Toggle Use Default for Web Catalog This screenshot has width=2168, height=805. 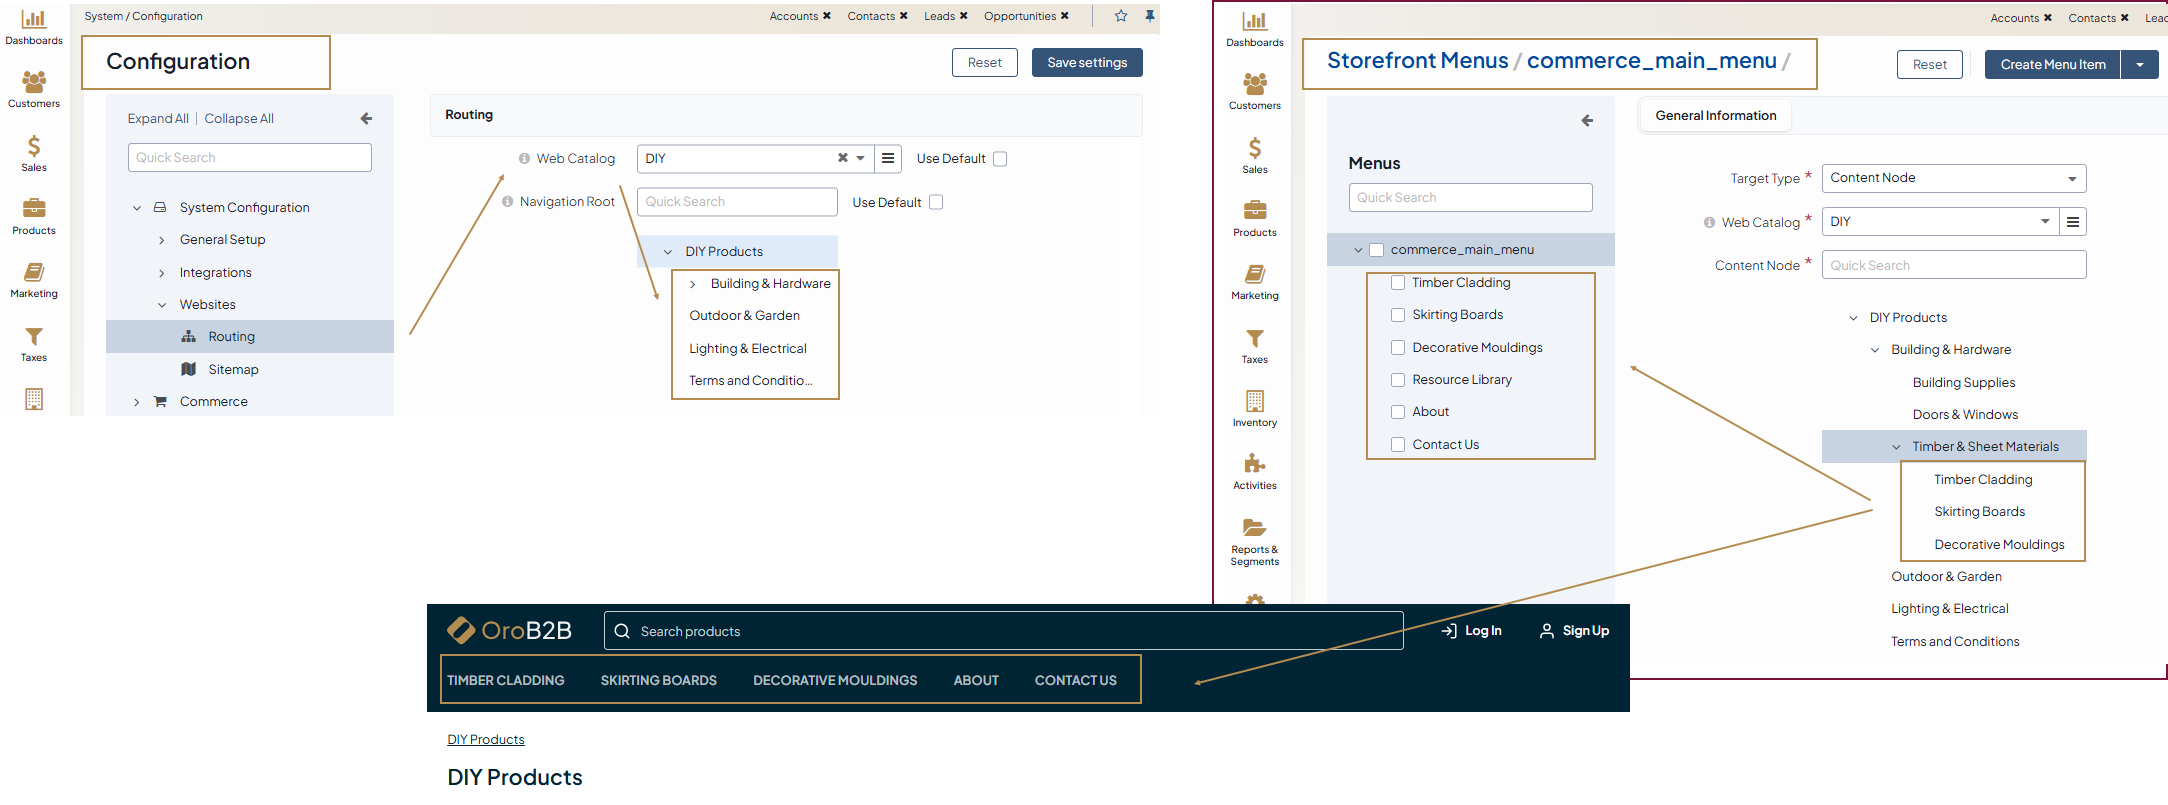[x=1000, y=158]
